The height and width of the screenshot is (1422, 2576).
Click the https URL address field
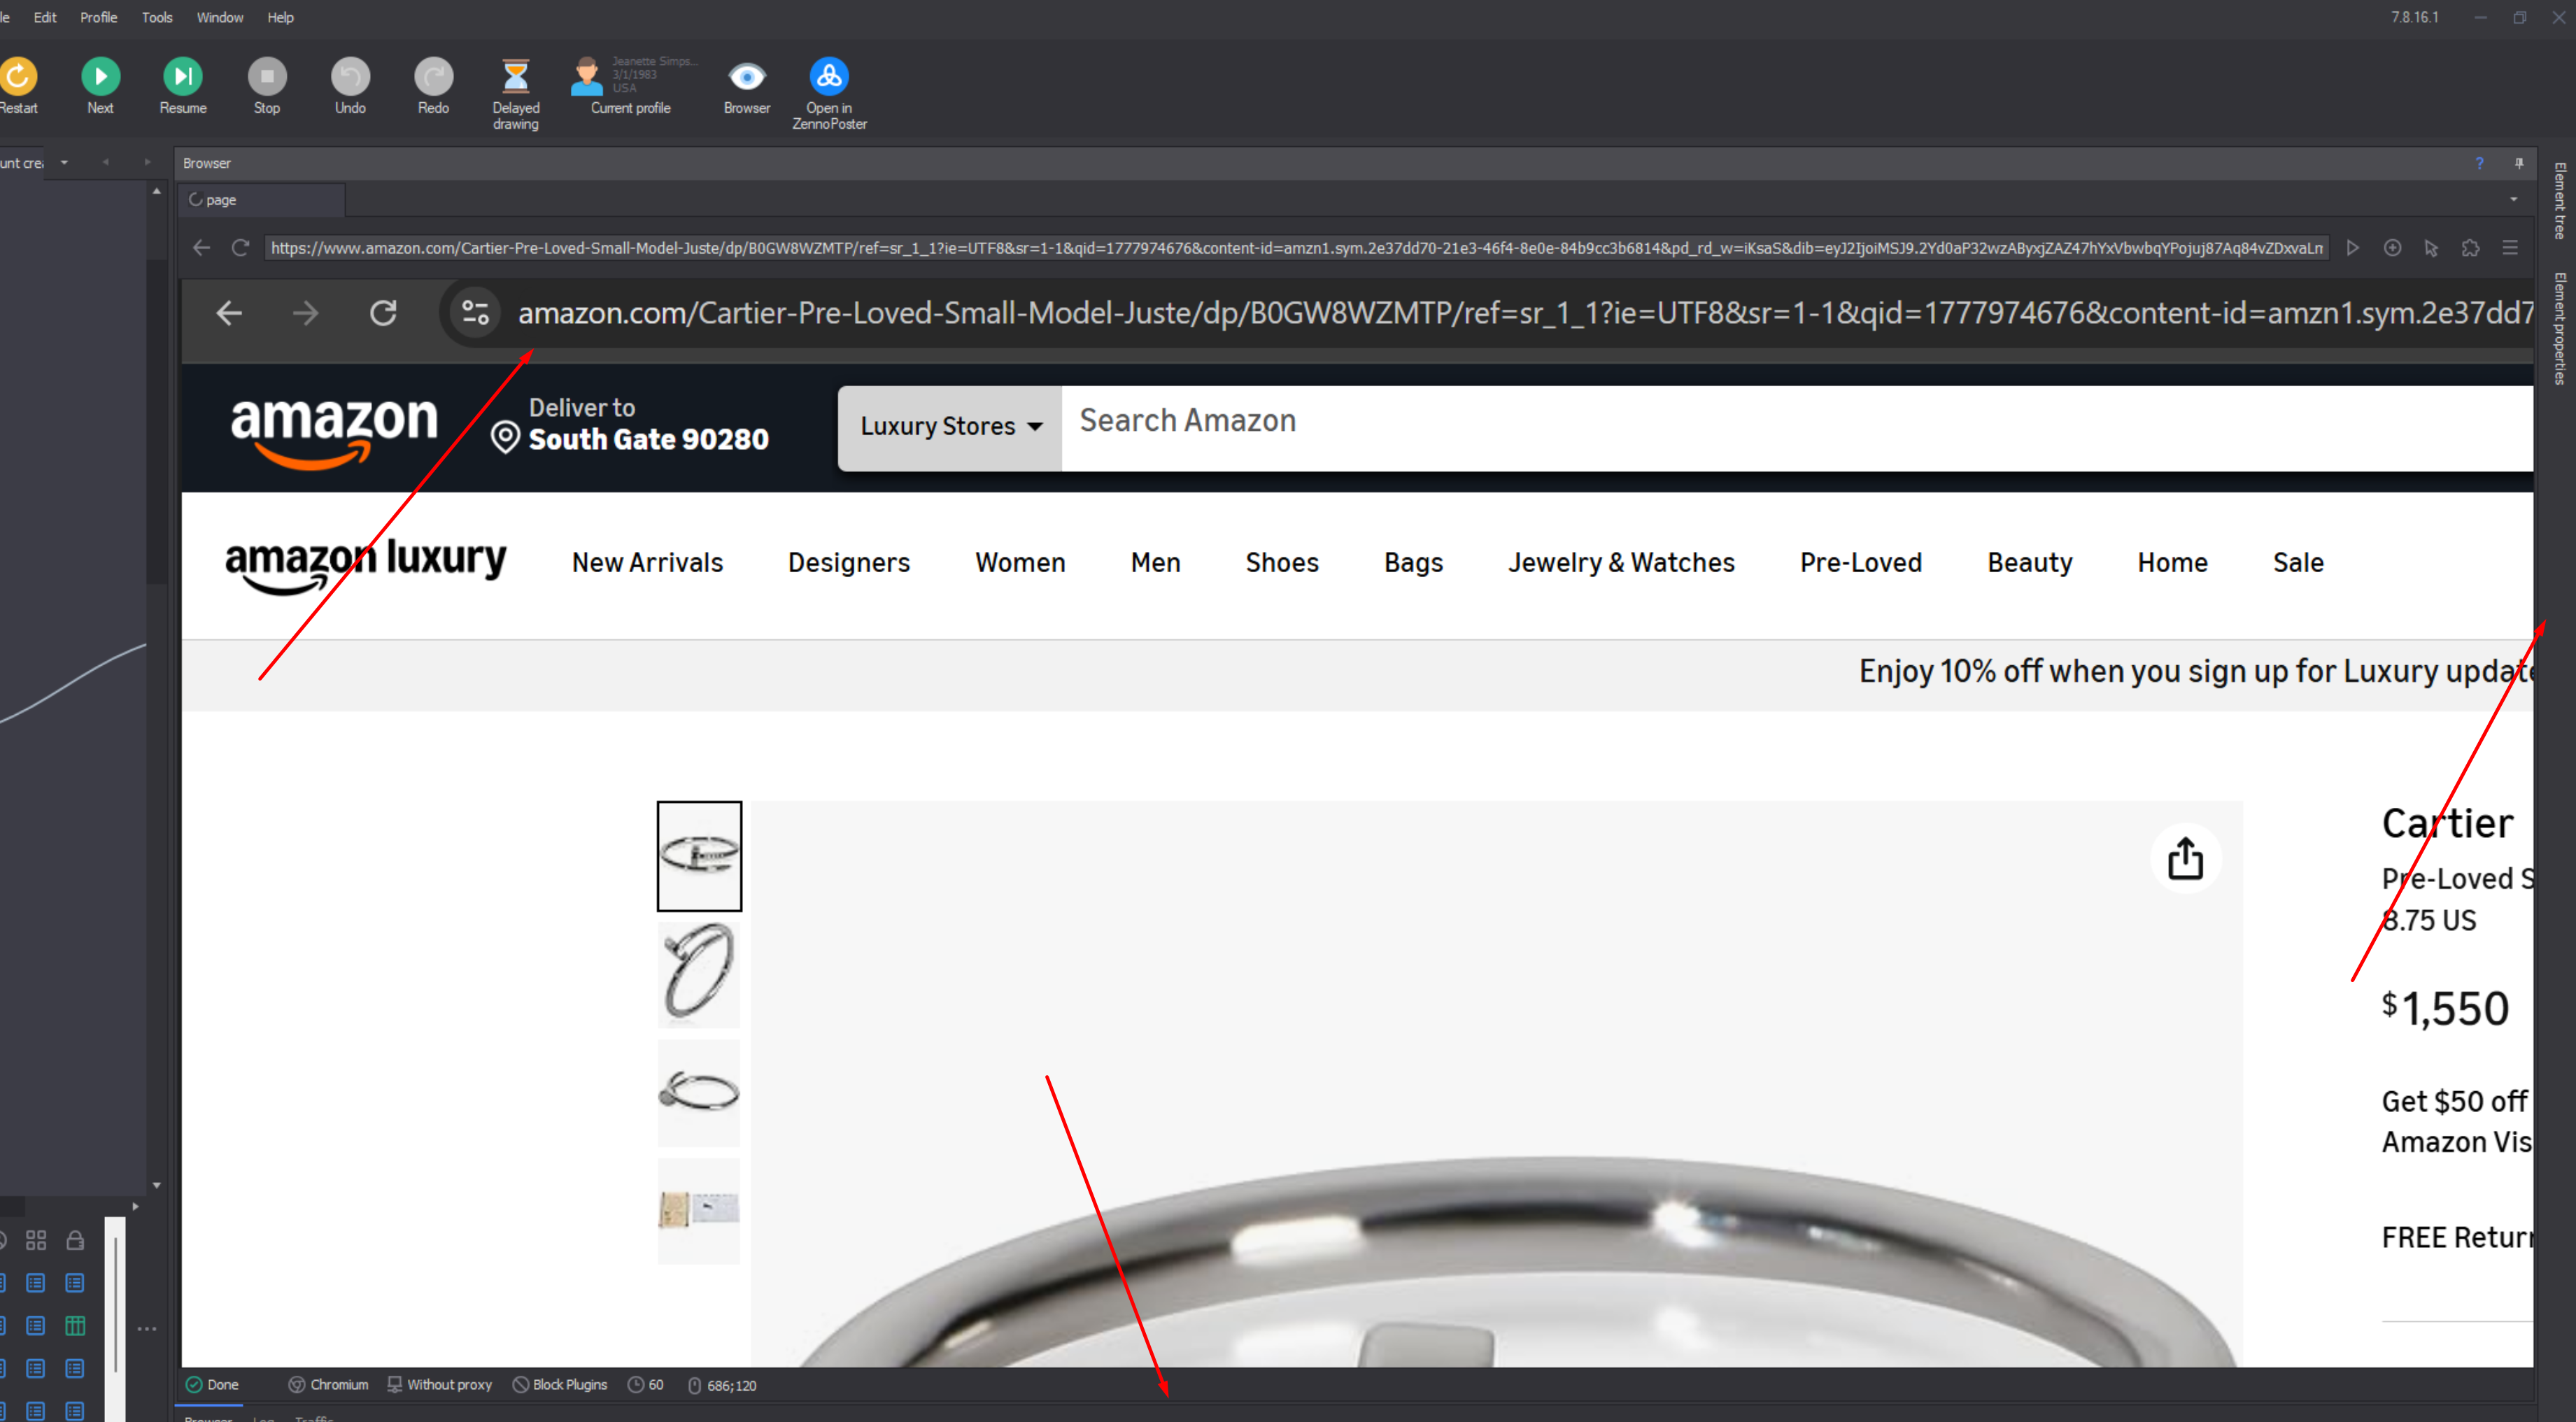tap(1298, 248)
